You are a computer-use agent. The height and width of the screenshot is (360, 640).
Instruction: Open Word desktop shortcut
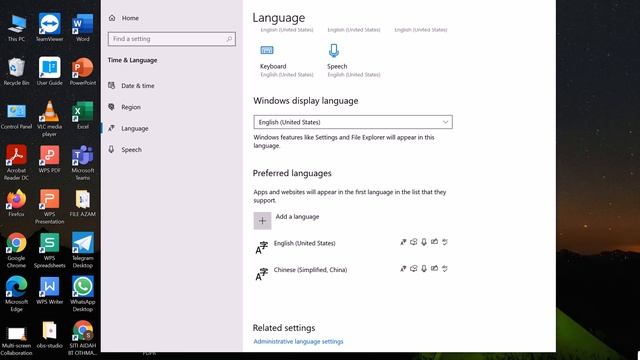82,28
